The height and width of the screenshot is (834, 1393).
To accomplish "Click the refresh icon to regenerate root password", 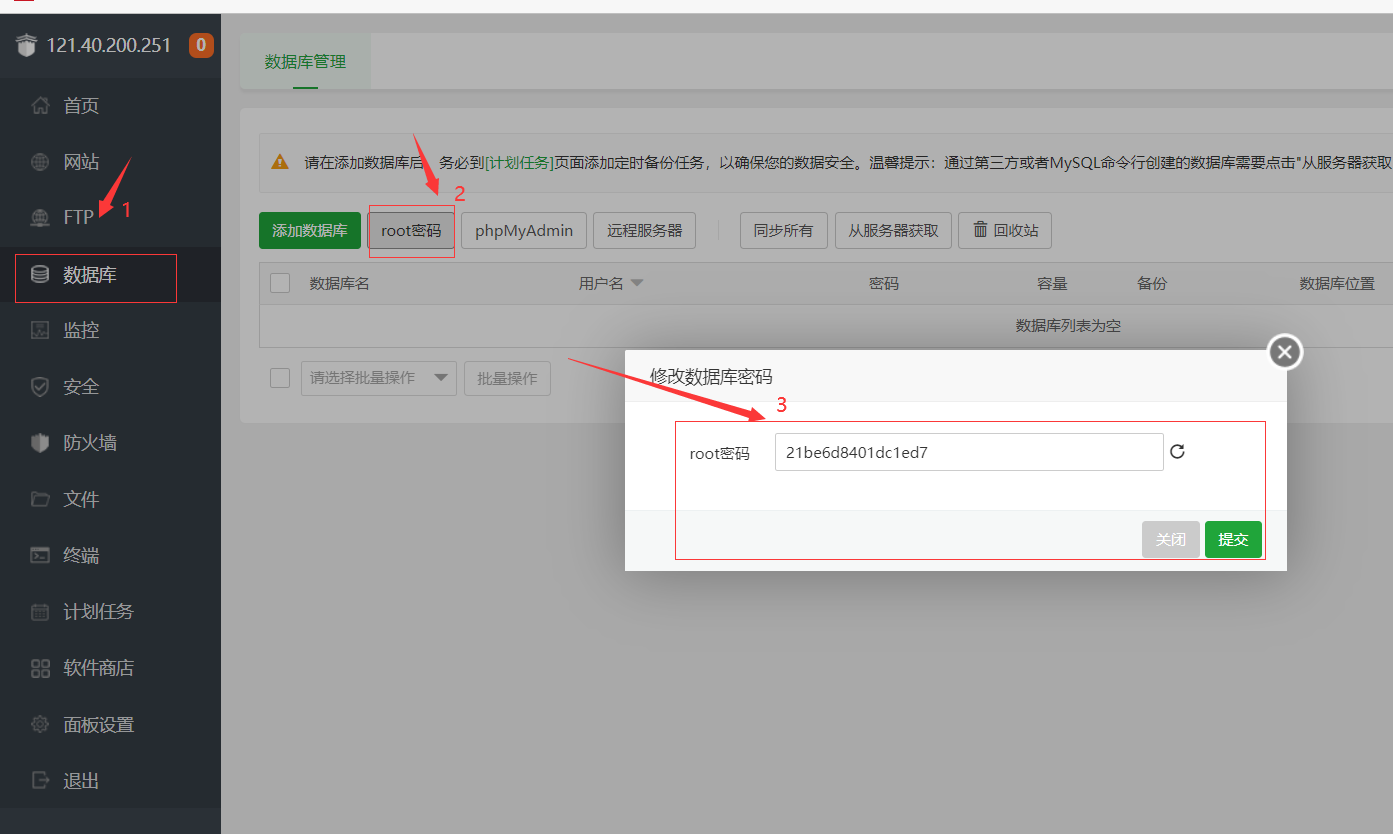I will click(1177, 451).
